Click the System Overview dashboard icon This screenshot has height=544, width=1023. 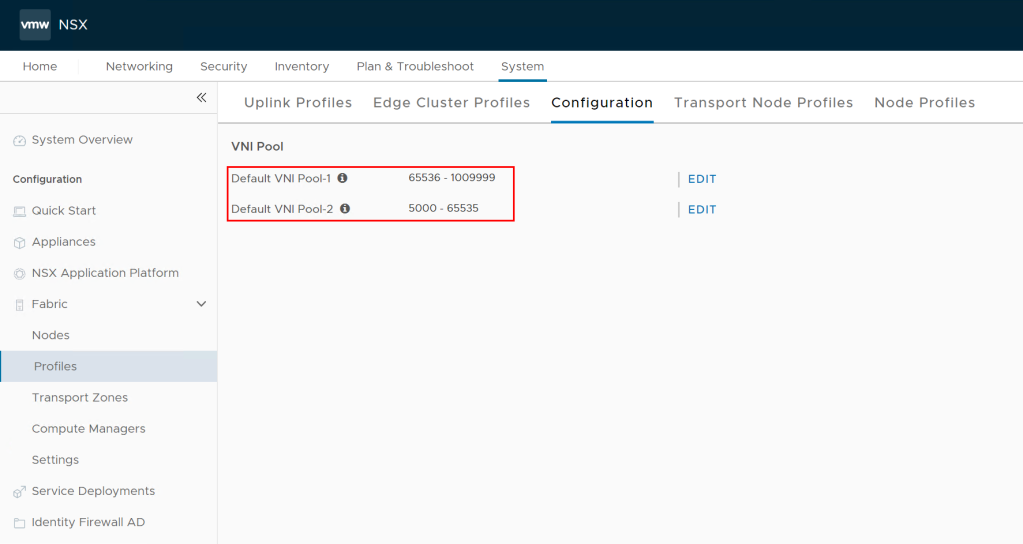coord(20,141)
